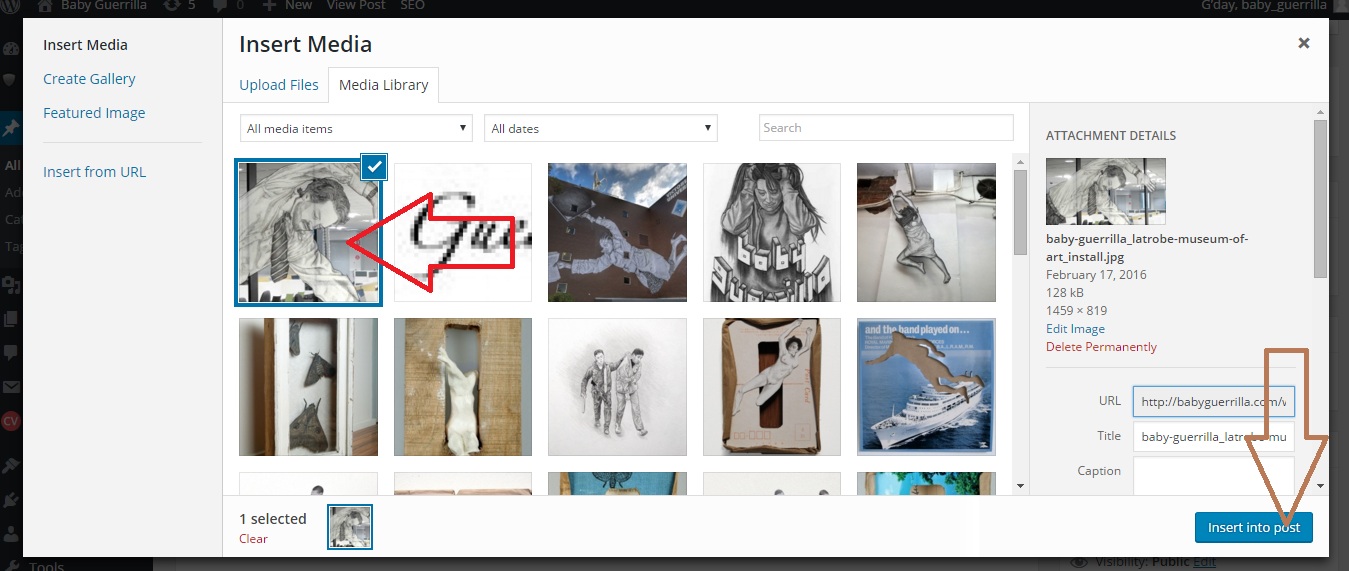Click the envelope icon in admin sidebar
The width and height of the screenshot is (1349, 571).
[x=11, y=386]
